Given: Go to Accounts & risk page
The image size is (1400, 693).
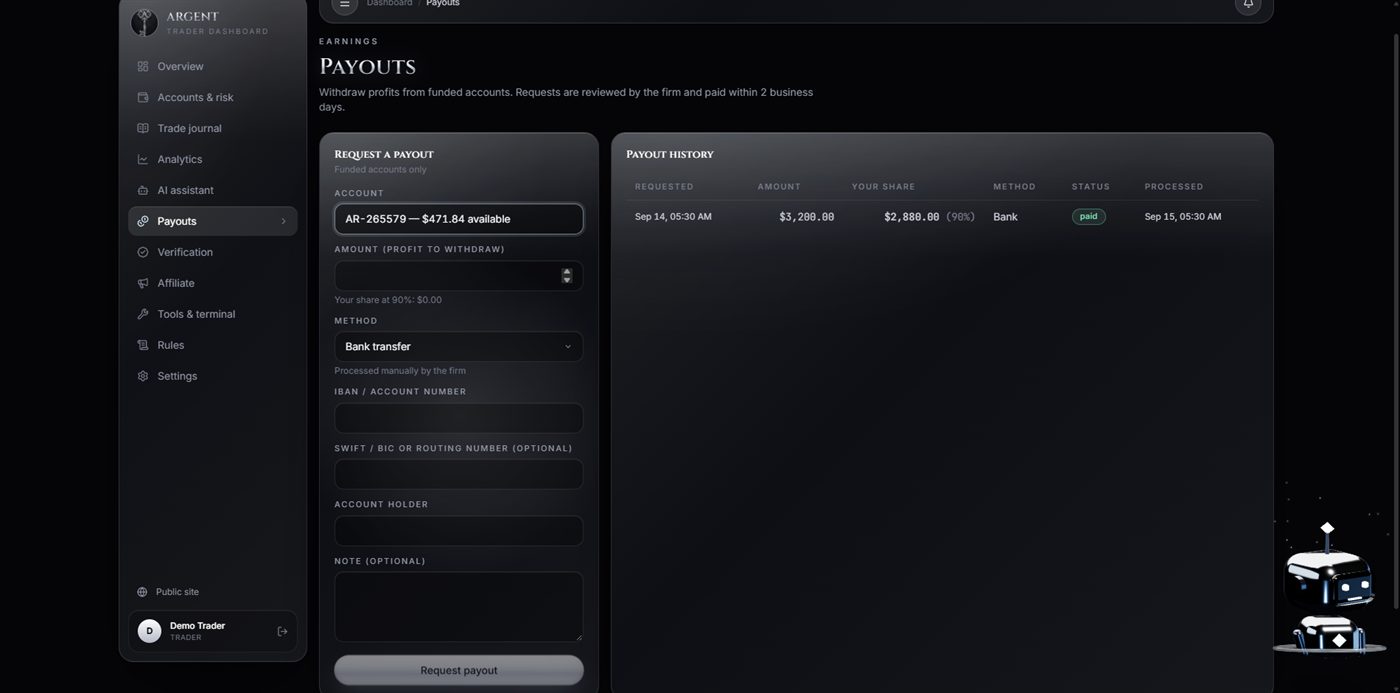Looking at the screenshot, I should pyautogui.click(x=213, y=97).
